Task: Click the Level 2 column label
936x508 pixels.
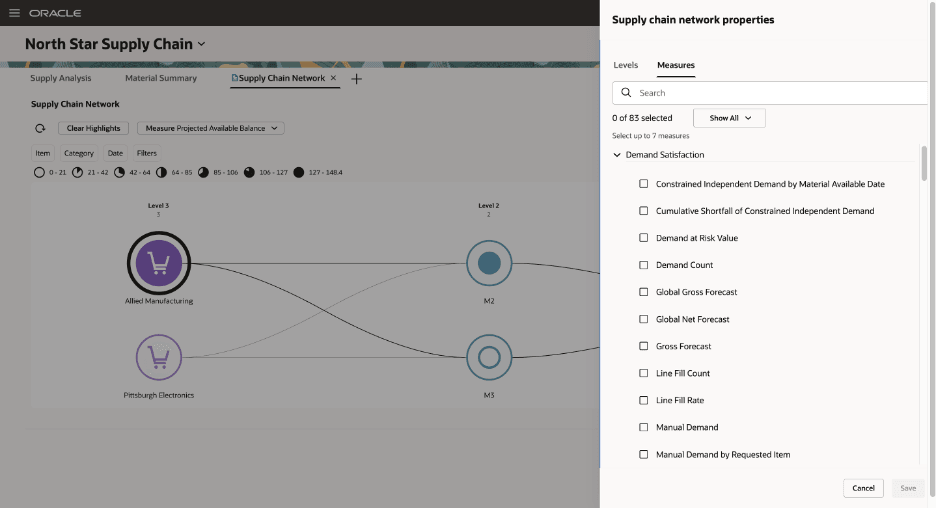Action: [488, 205]
